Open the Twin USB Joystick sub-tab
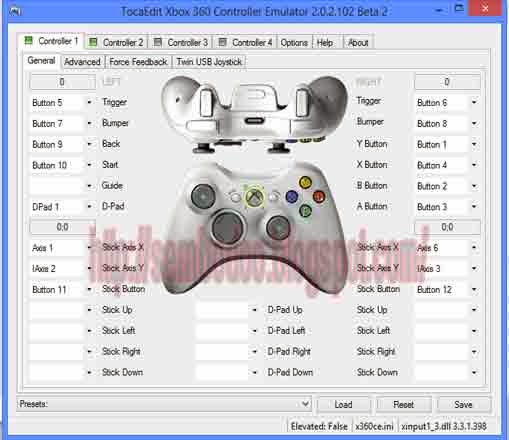 pos(209,62)
